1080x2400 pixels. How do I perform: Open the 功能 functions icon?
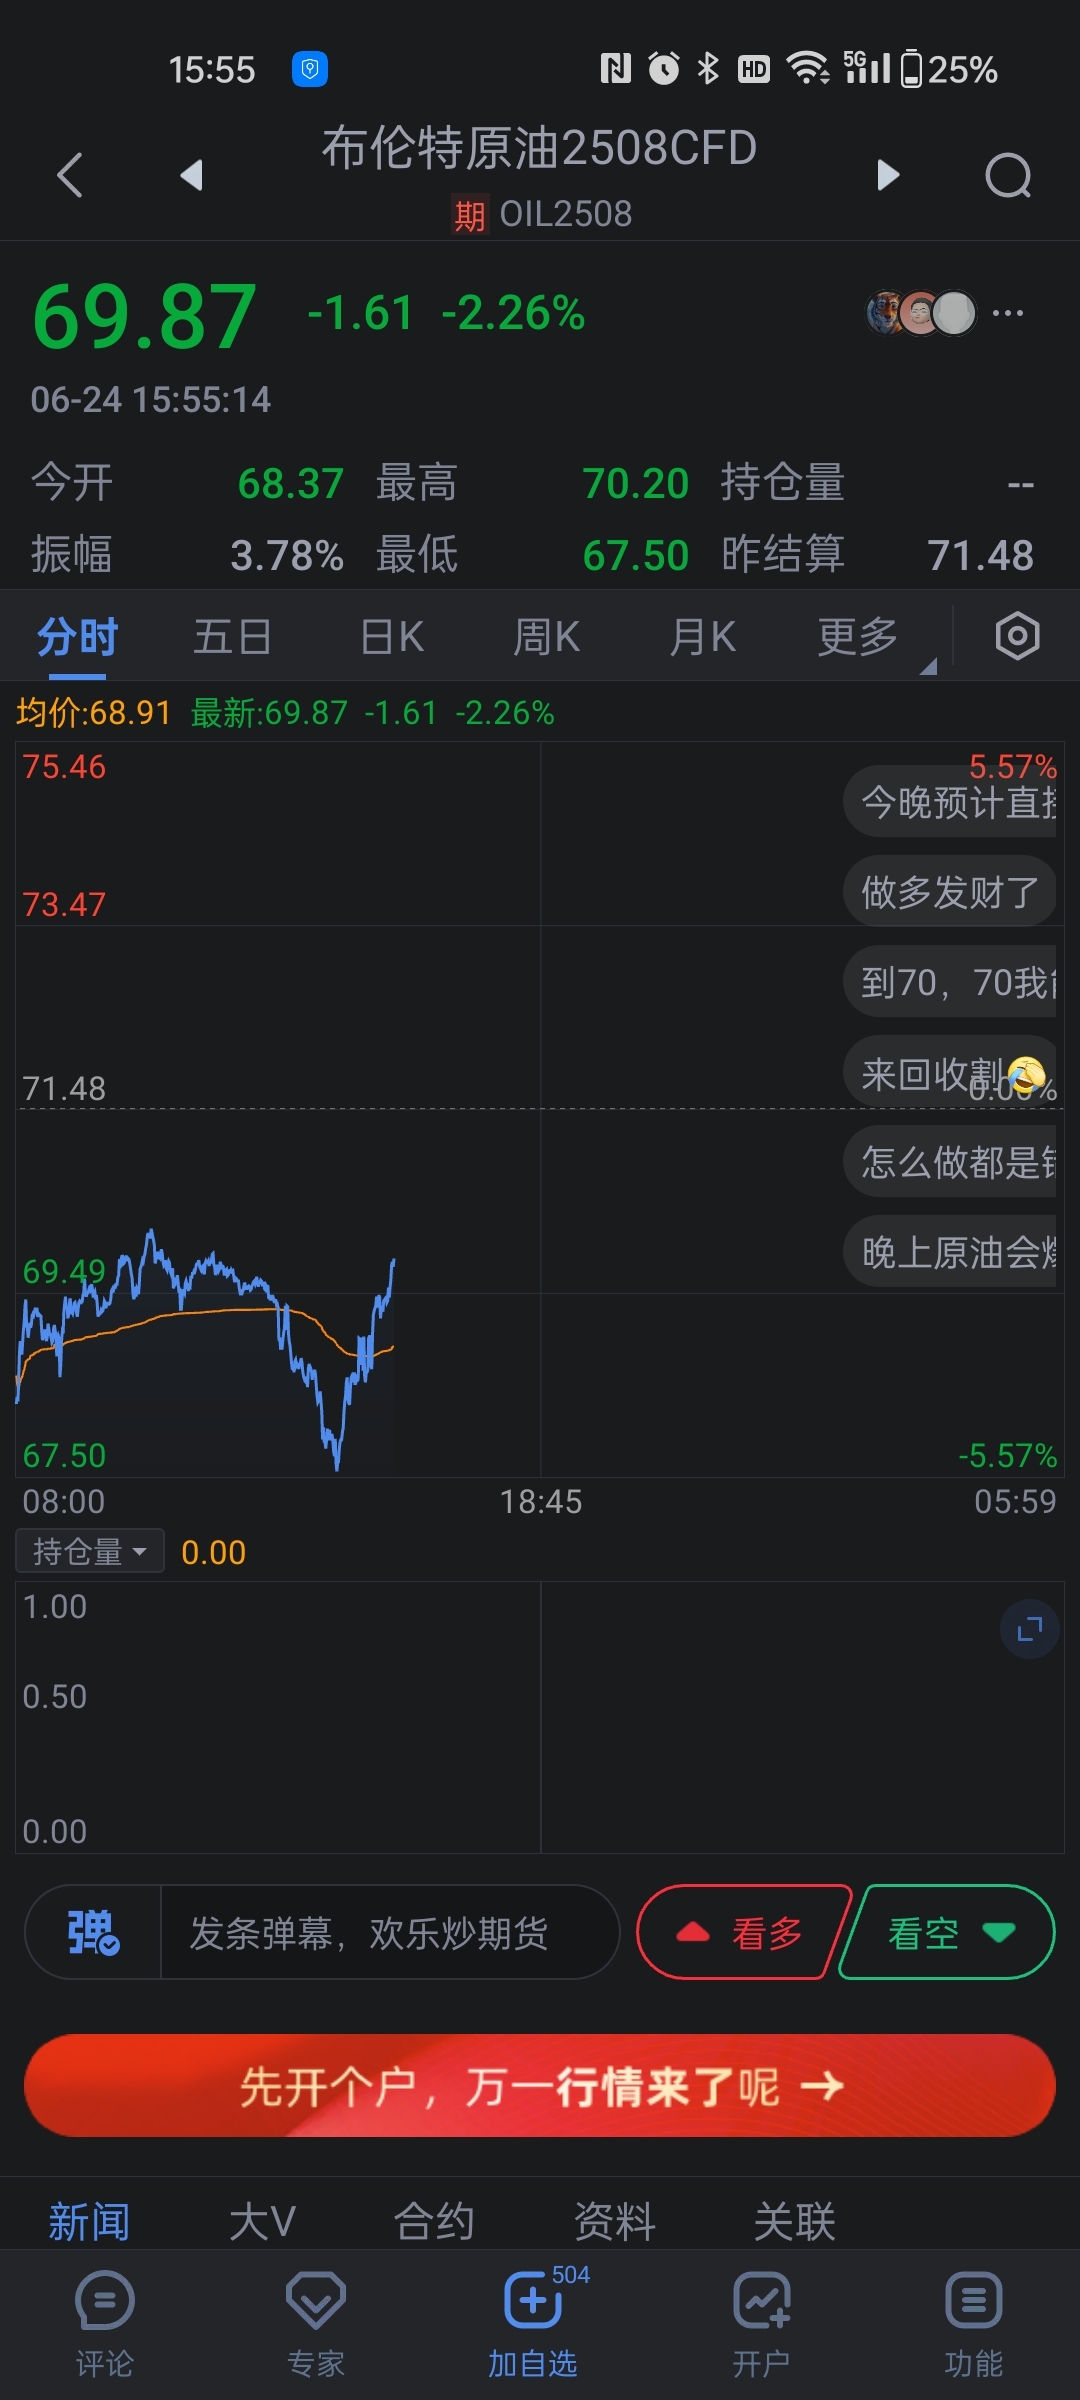click(973, 2324)
